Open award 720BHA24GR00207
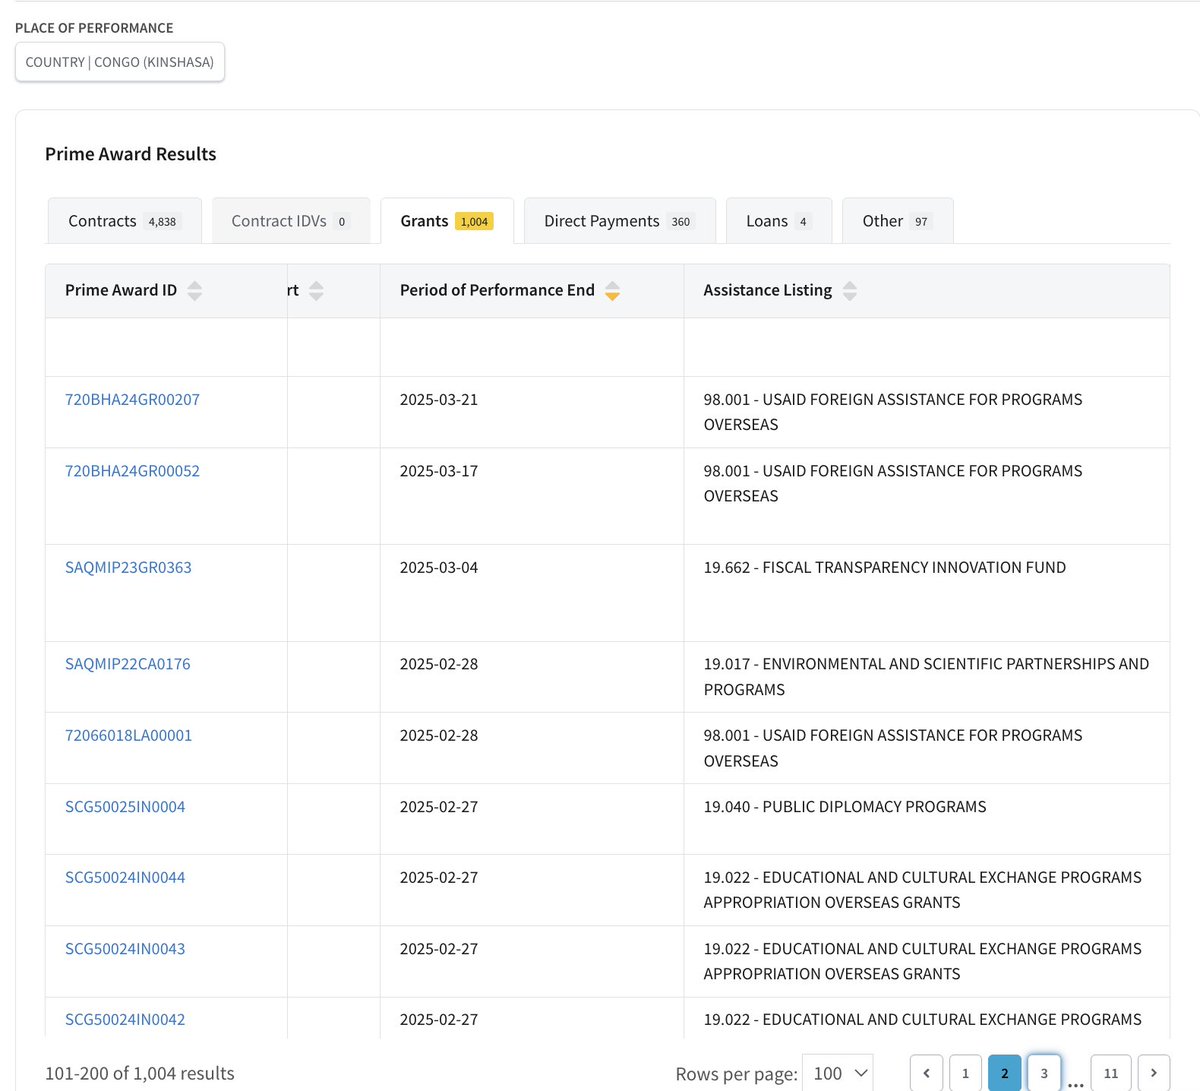This screenshot has height=1091, width=1200. tap(132, 399)
